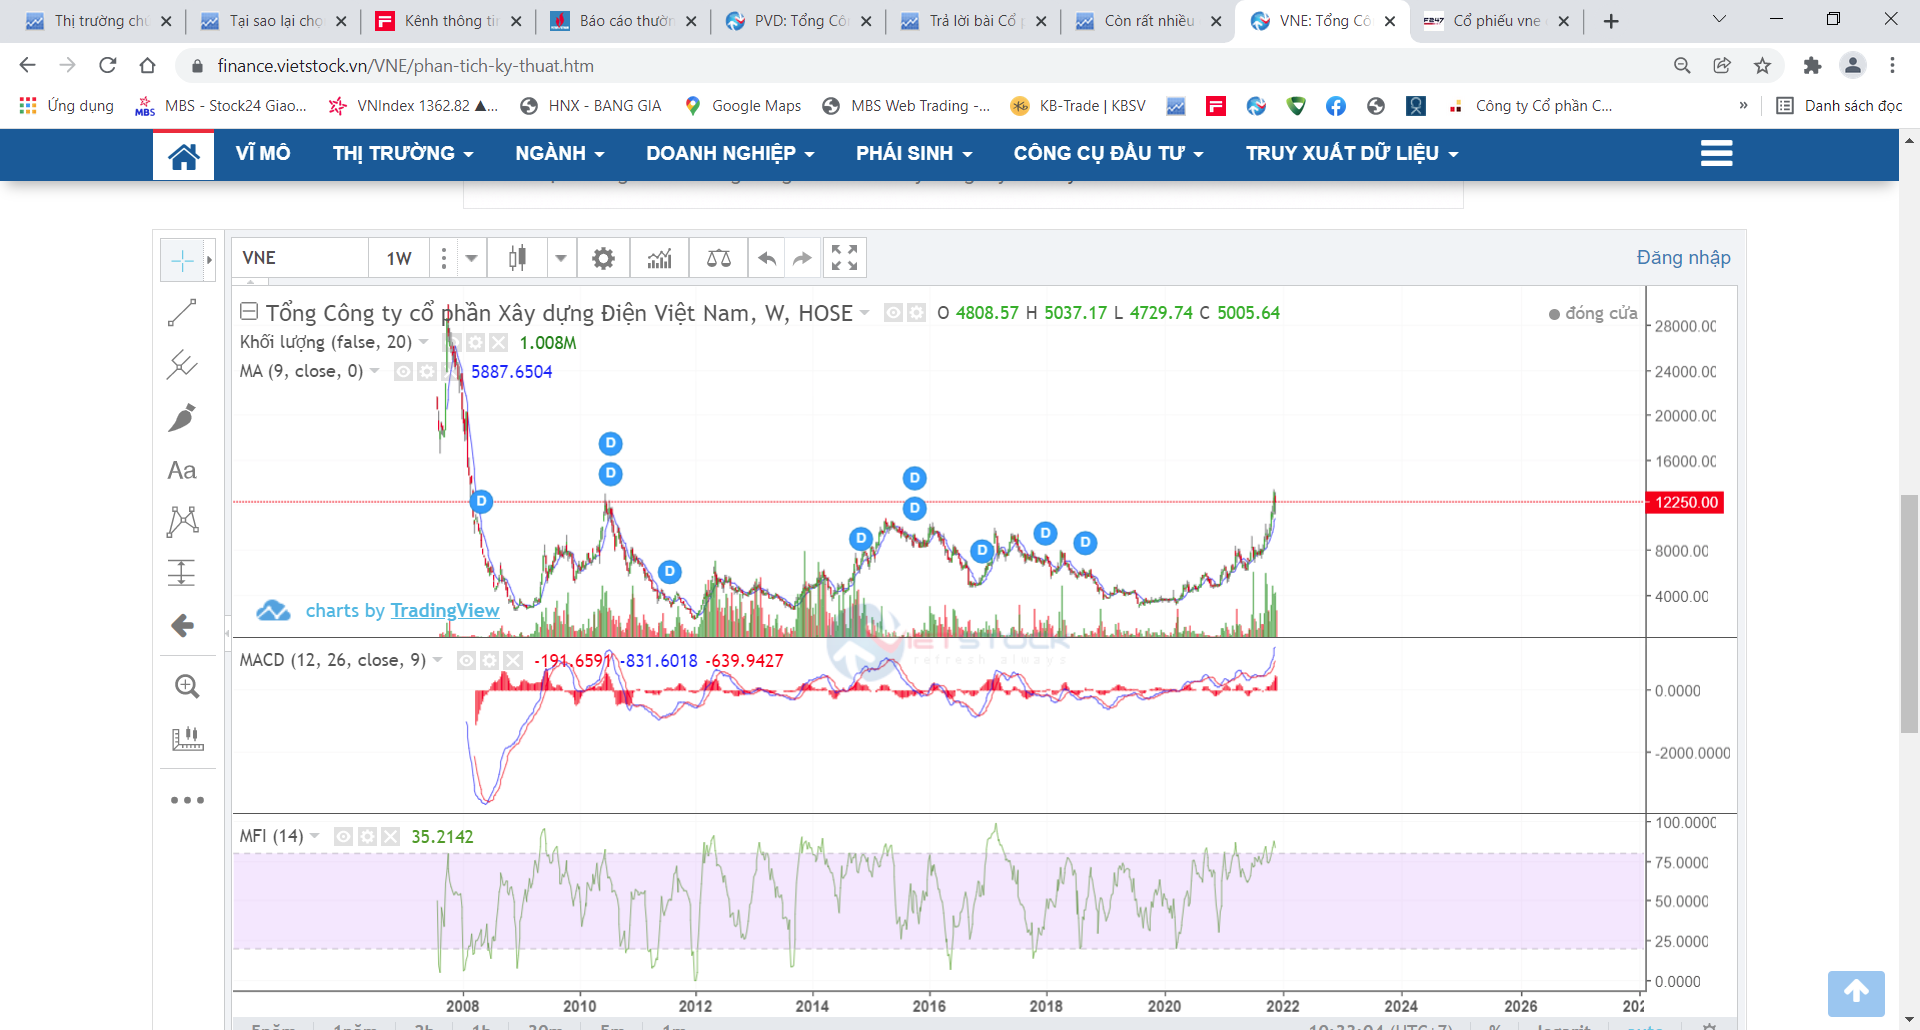Screen dimensions: 1920x1030
Task: Select the price range forecast tool
Action: [x=182, y=573]
